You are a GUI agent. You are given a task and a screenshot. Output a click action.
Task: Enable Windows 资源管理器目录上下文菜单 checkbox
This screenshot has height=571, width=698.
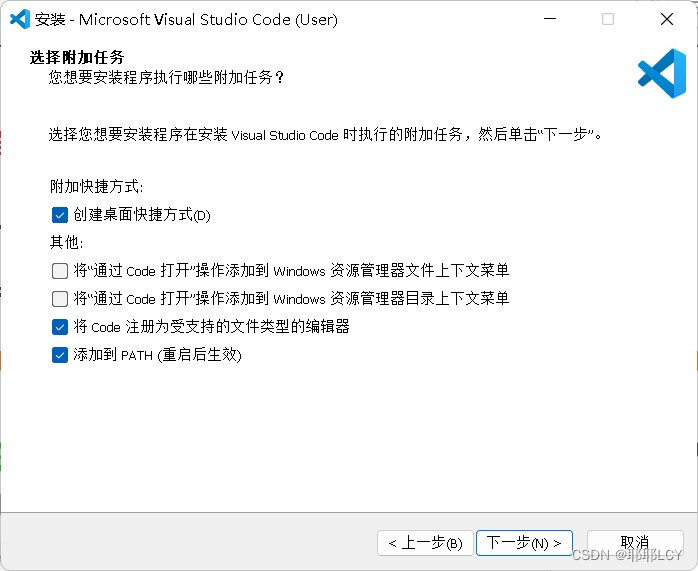[x=60, y=299]
